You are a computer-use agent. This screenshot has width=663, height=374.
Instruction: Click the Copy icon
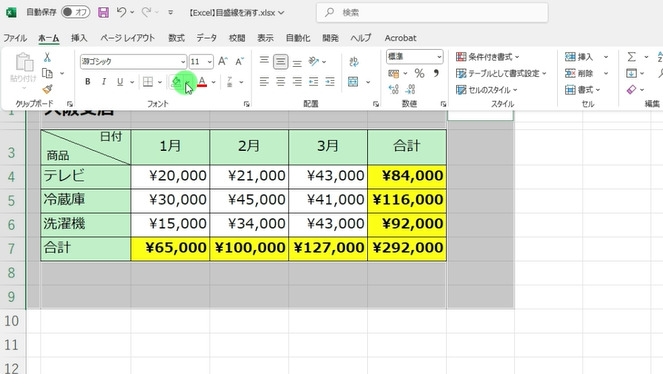47,73
